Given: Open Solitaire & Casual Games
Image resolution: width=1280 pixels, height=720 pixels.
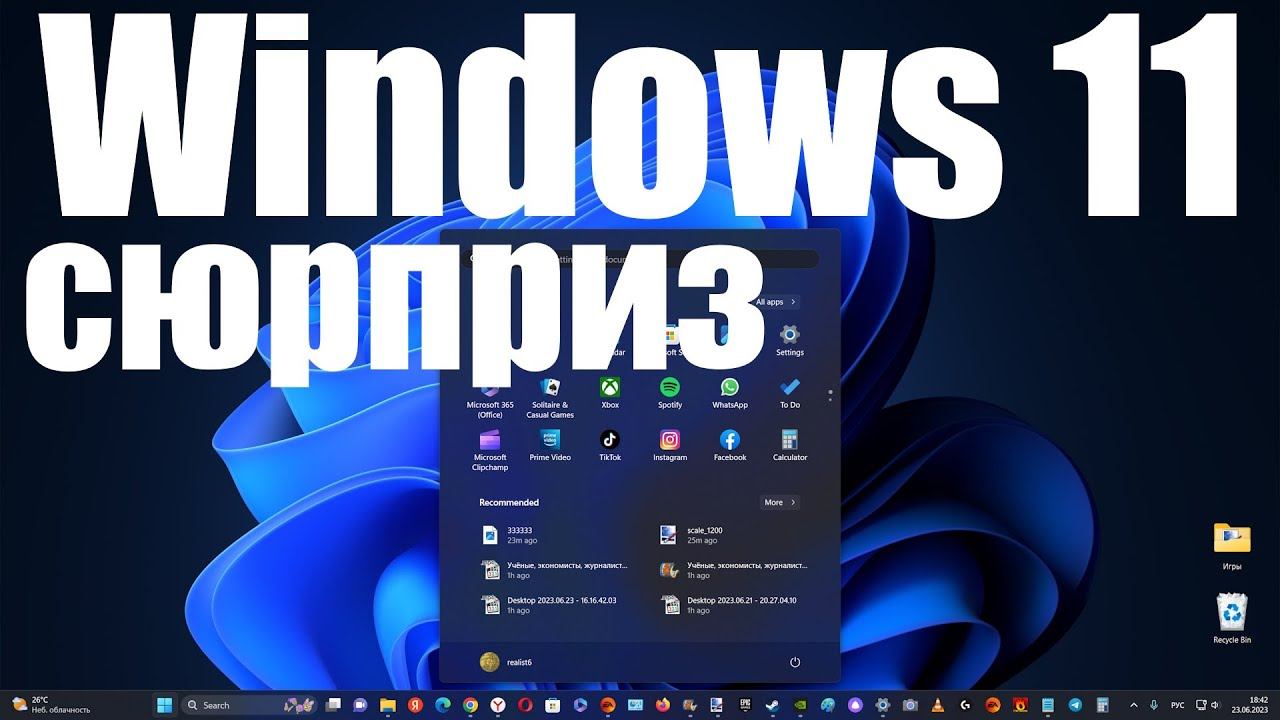Looking at the screenshot, I should click(x=550, y=398).
